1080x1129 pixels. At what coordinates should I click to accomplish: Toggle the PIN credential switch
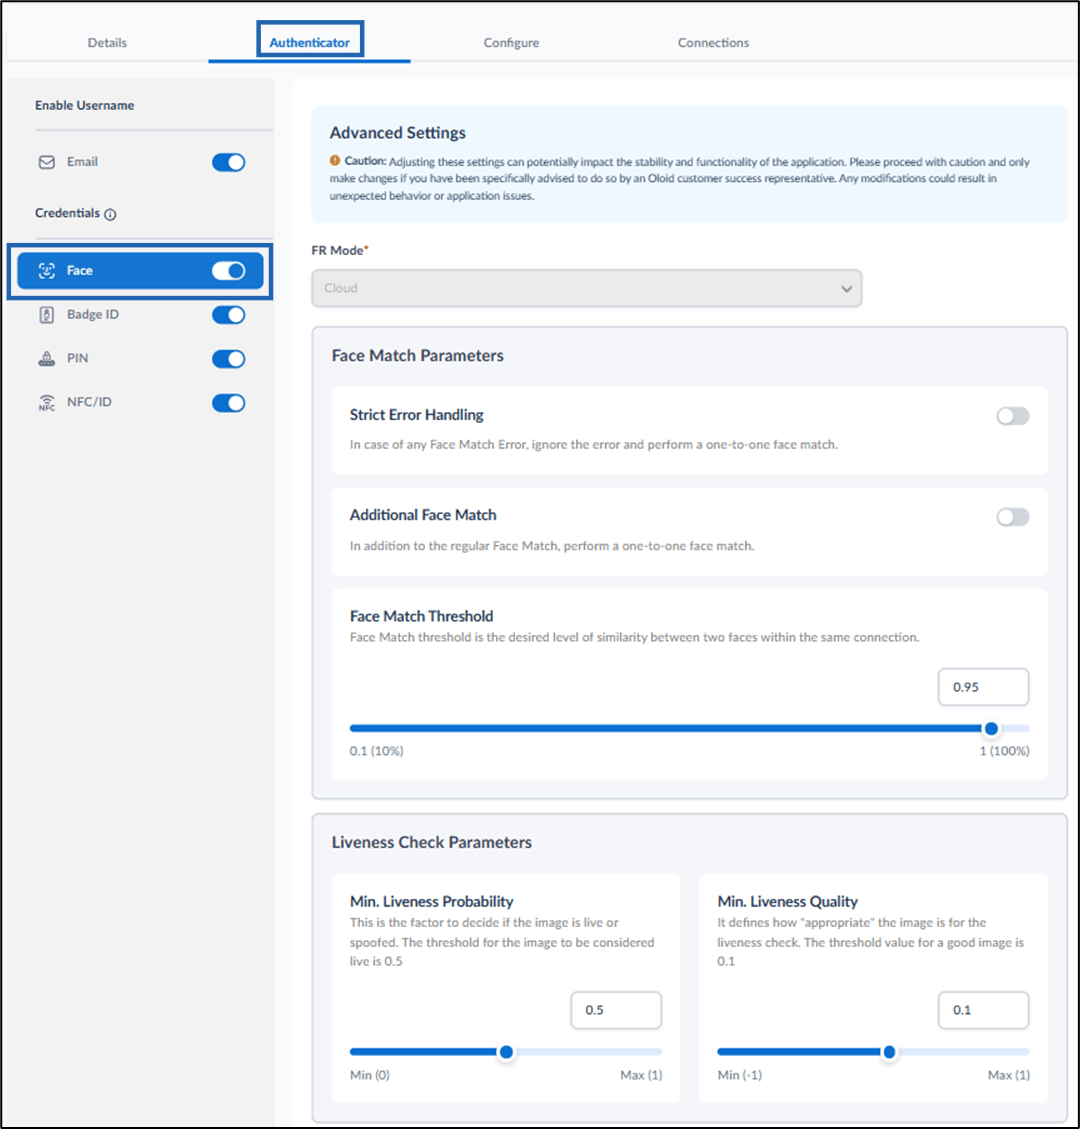(x=228, y=359)
